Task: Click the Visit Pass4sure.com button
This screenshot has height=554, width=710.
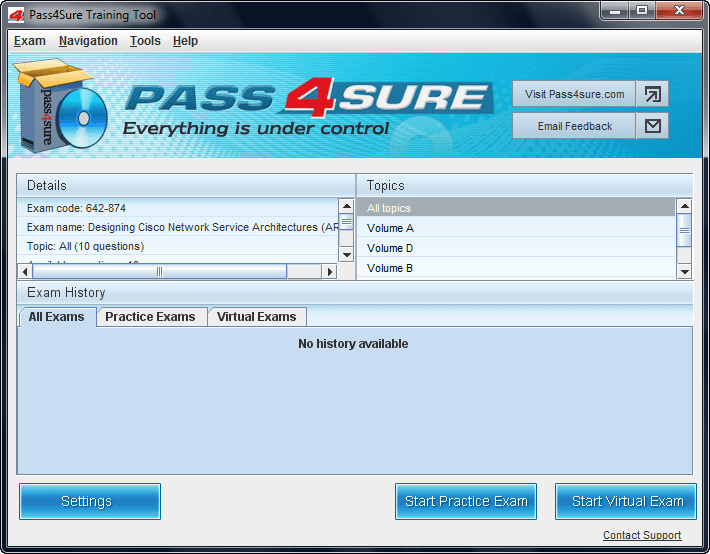Action: pyautogui.click(x=574, y=94)
